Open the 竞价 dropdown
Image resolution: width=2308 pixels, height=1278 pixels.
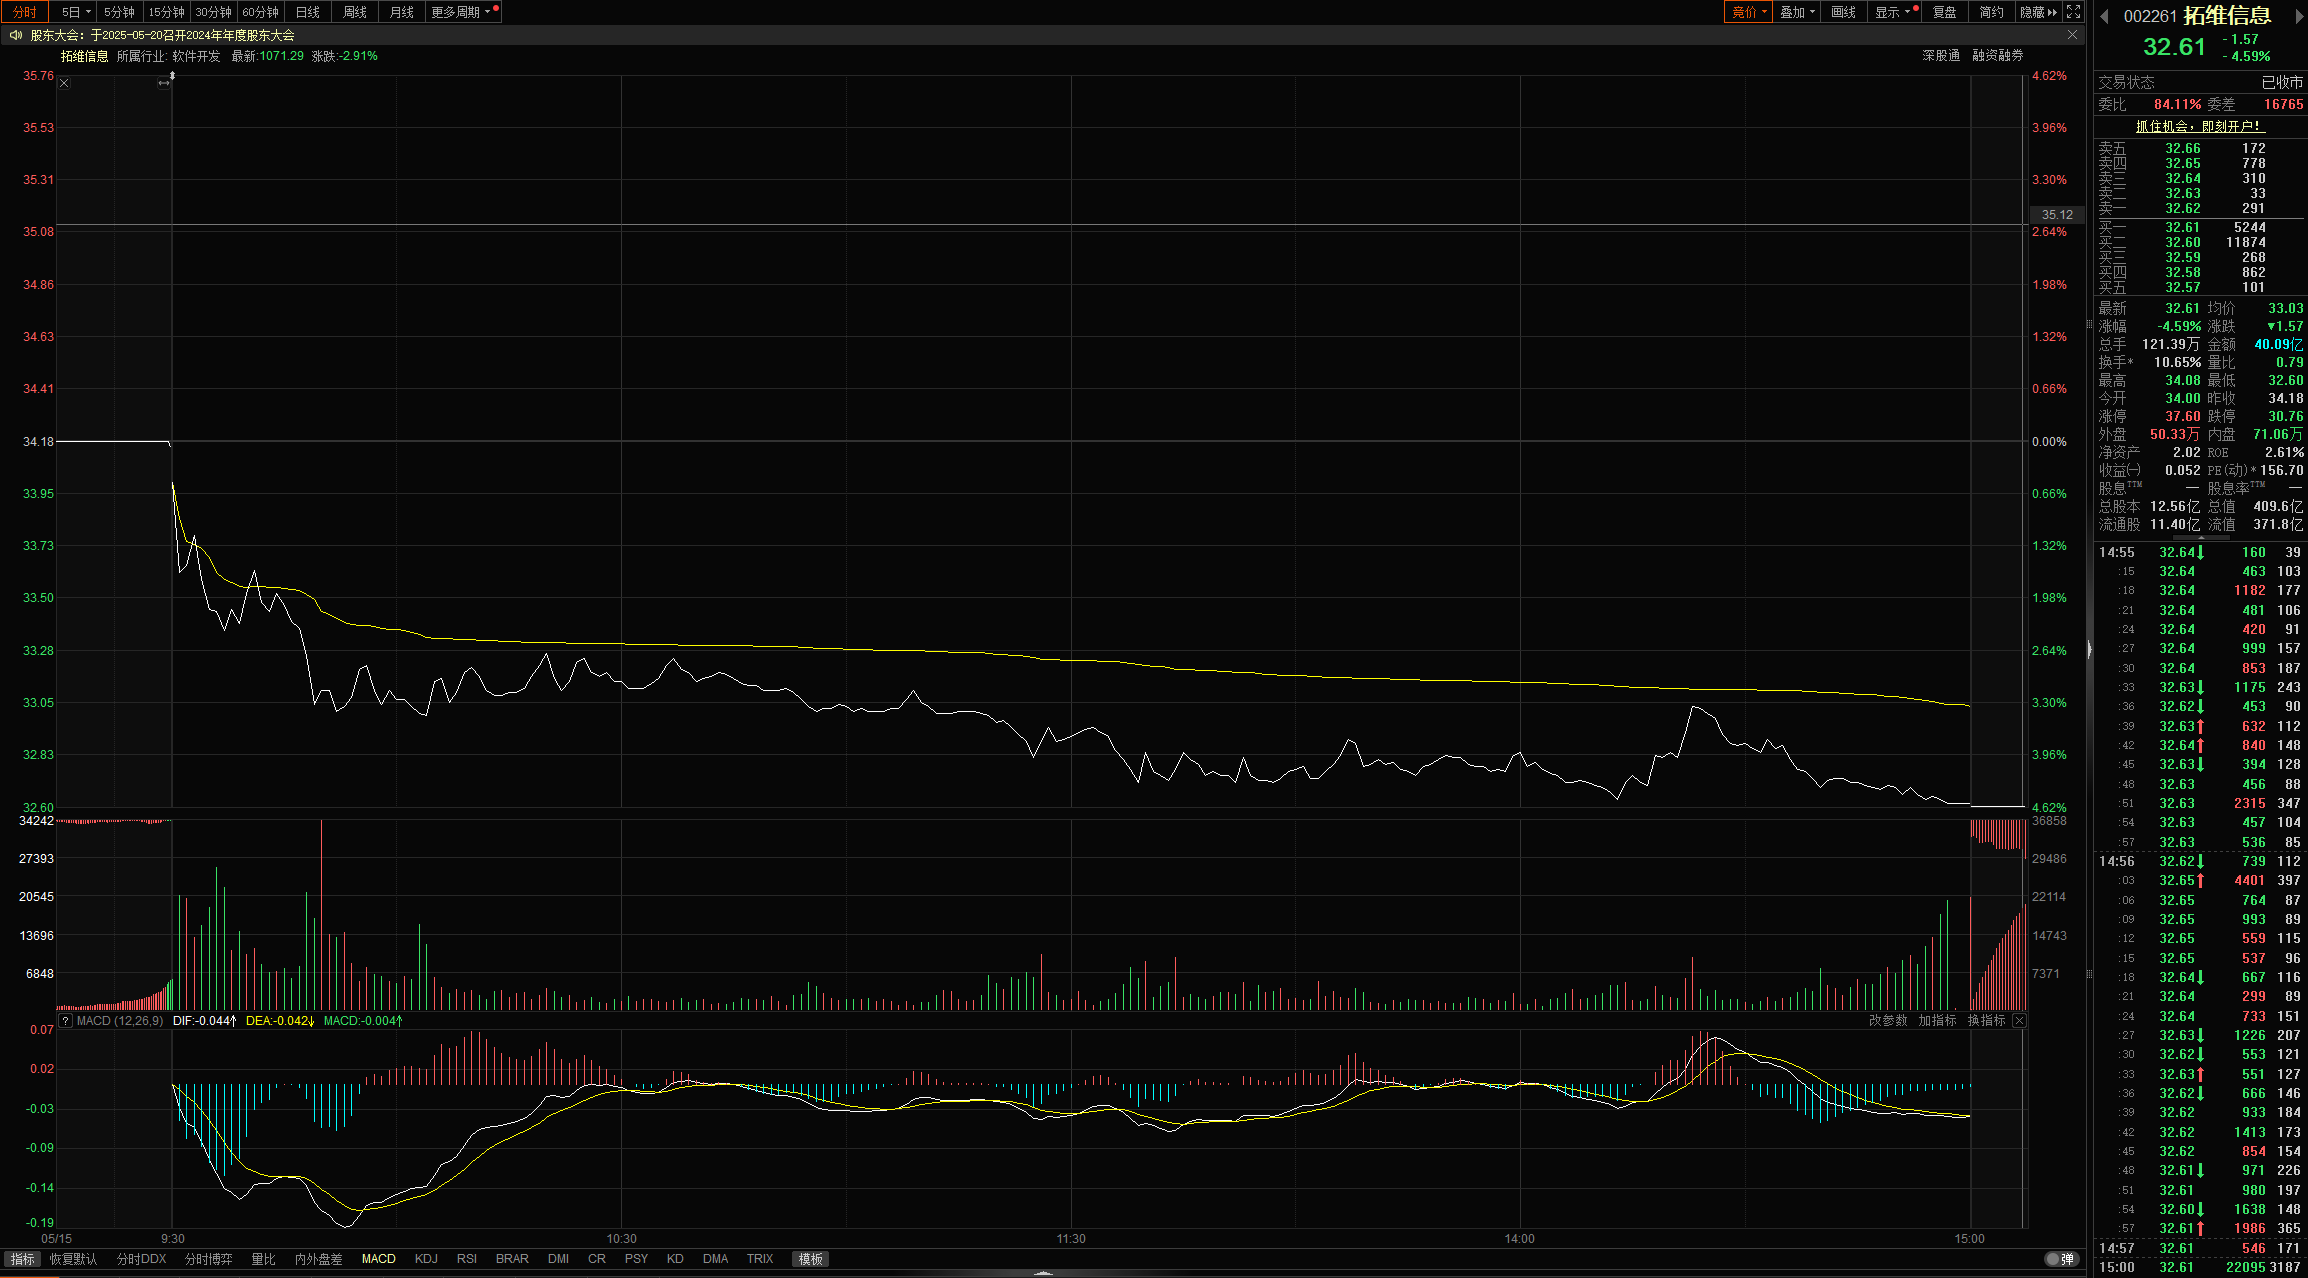click(x=1749, y=12)
